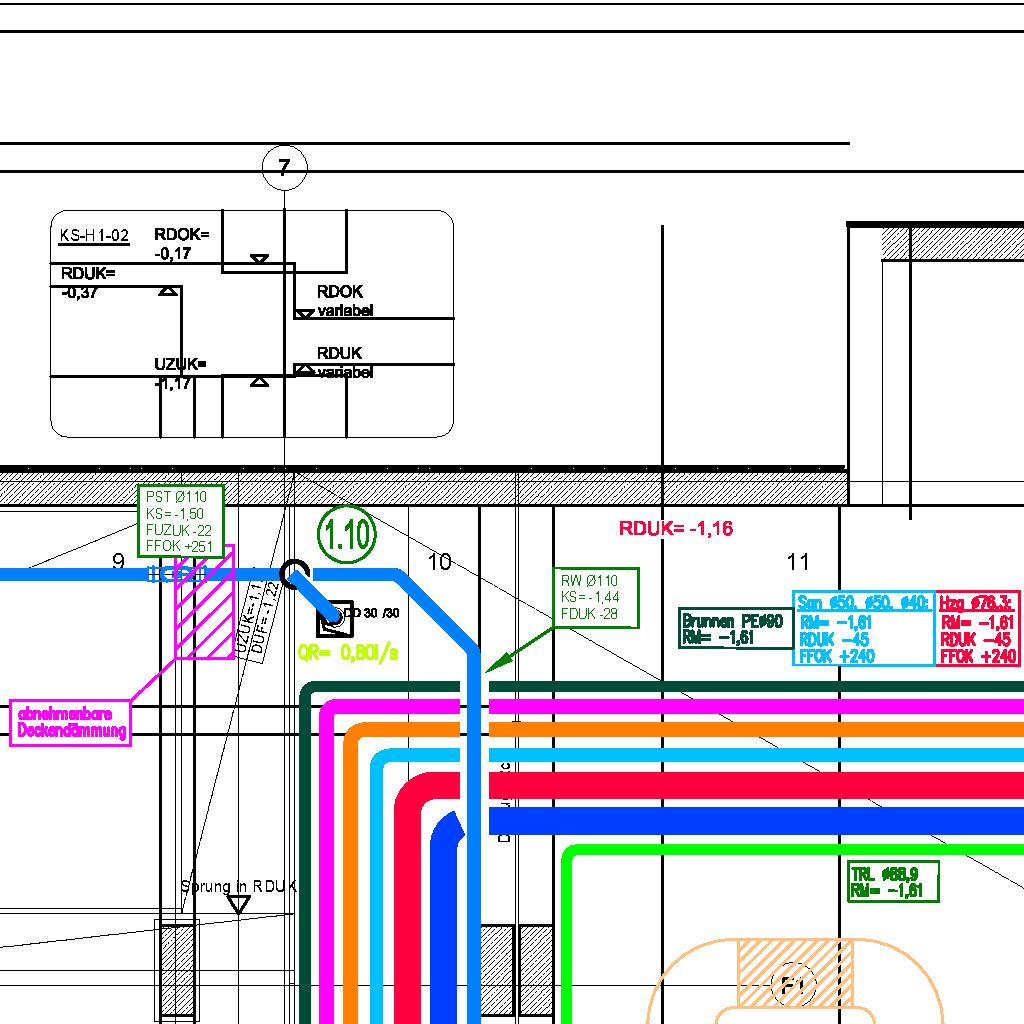Select the magenta abnehmbare Deckendämmung label
This screenshot has width=1024, height=1024.
coord(72,722)
